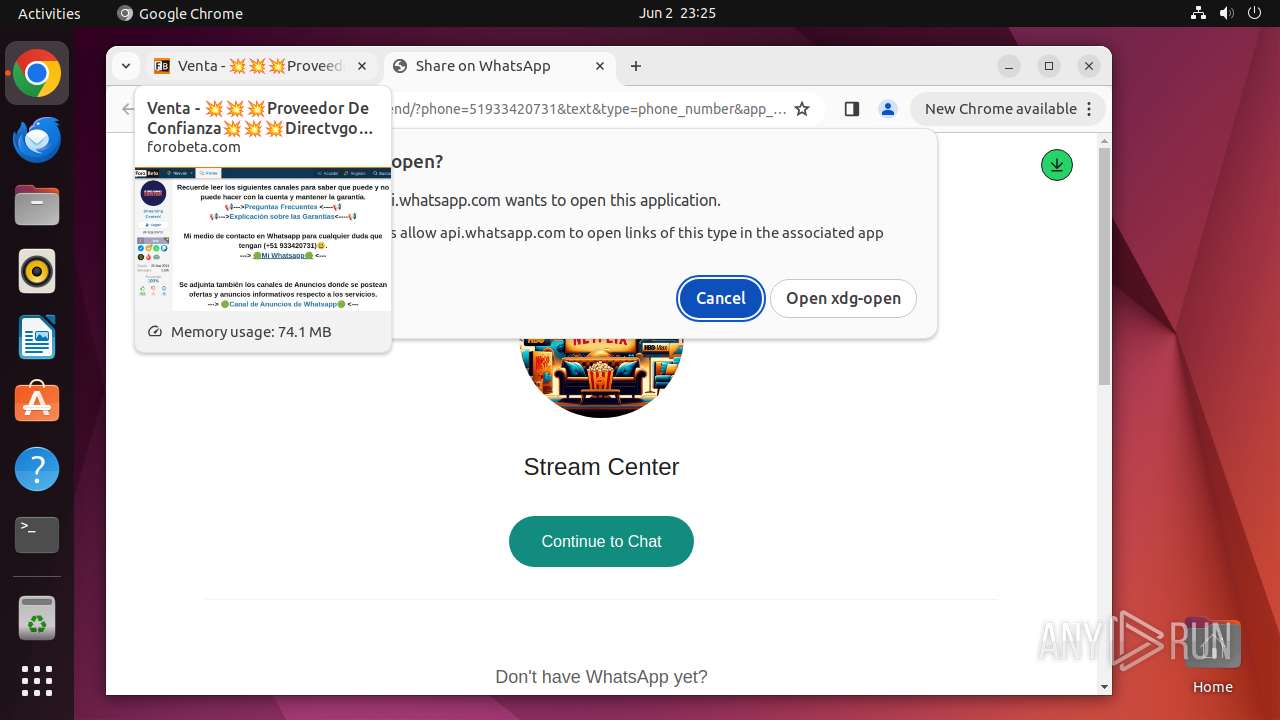1280x720 pixels.
Task: Click New Chrome available update button
Action: pyautogui.click(x=1007, y=109)
